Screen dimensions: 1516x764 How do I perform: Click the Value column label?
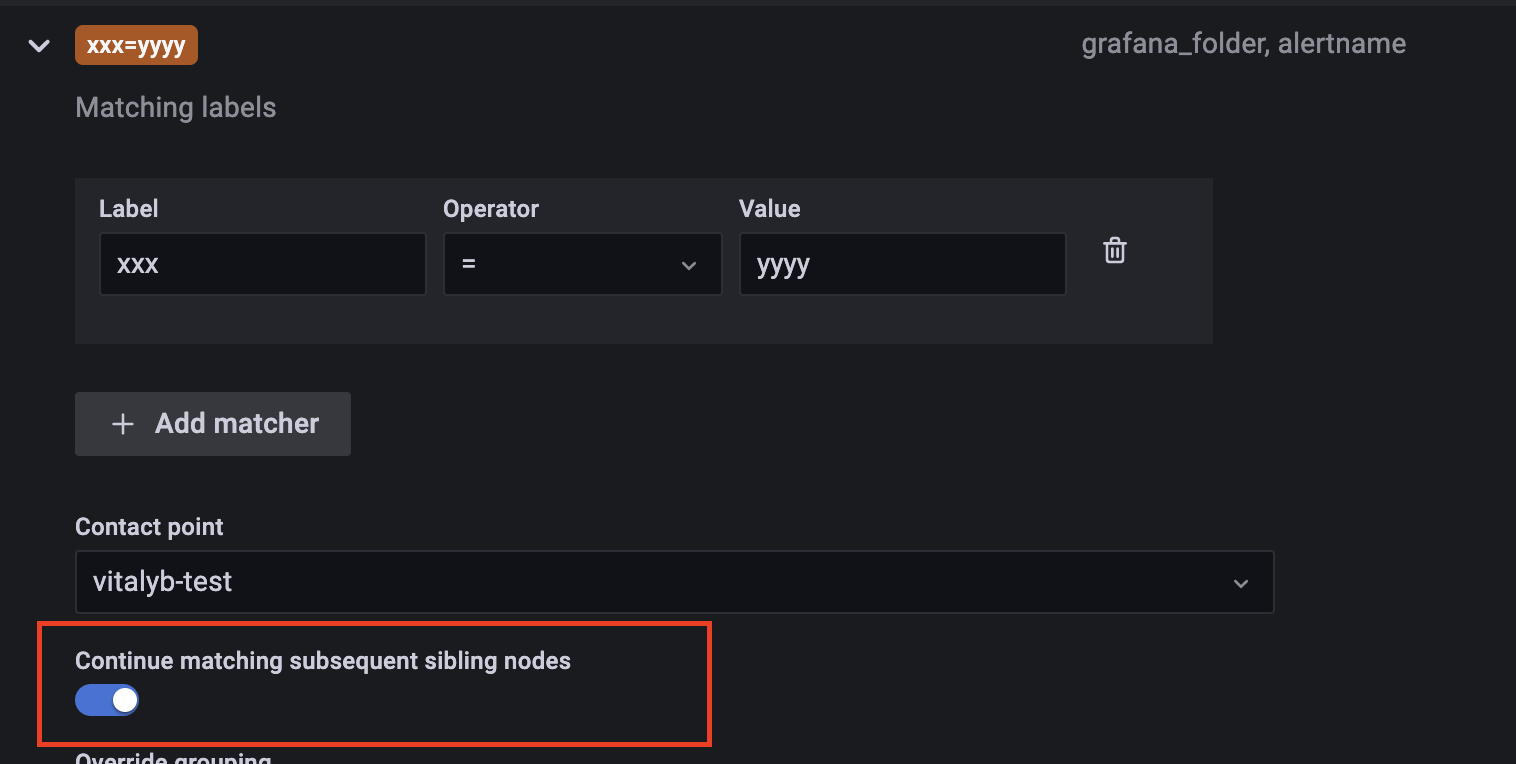(769, 208)
